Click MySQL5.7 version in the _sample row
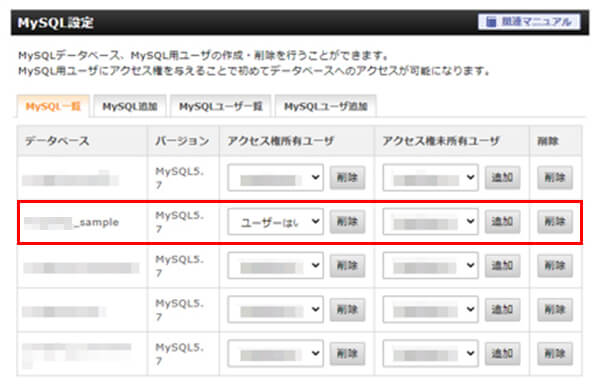 click(x=179, y=222)
